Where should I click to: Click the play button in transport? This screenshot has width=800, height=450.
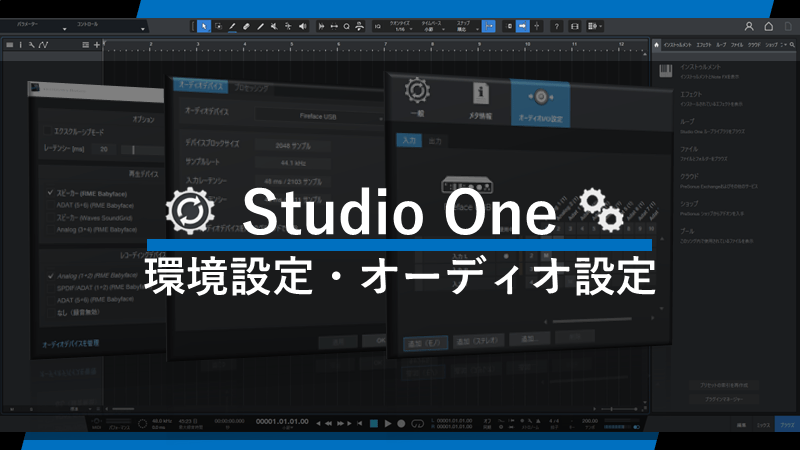point(388,423)
